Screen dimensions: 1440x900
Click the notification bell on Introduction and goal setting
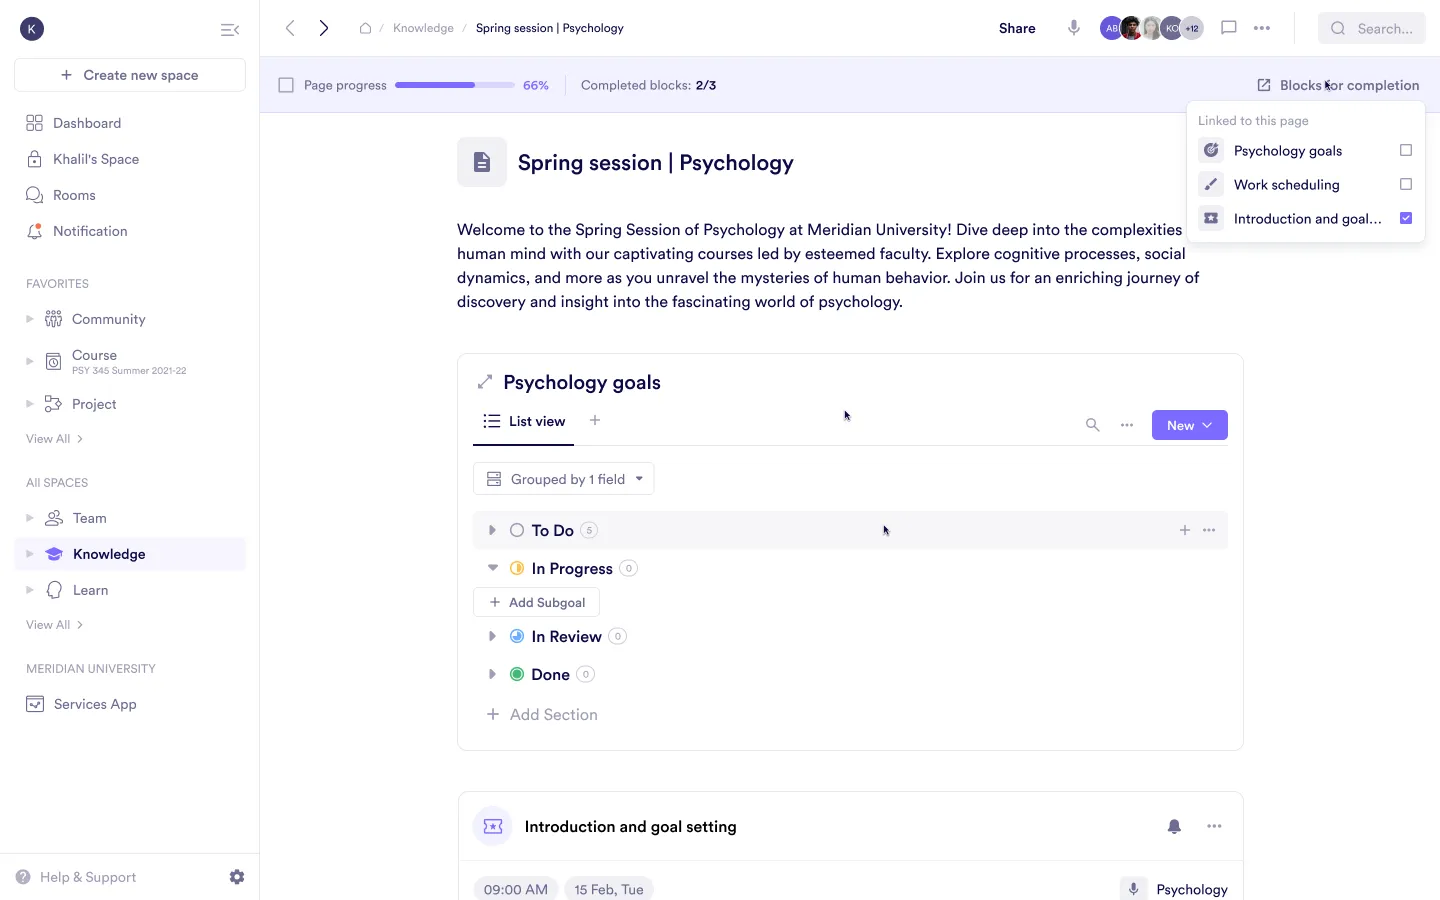(1174, 827)
